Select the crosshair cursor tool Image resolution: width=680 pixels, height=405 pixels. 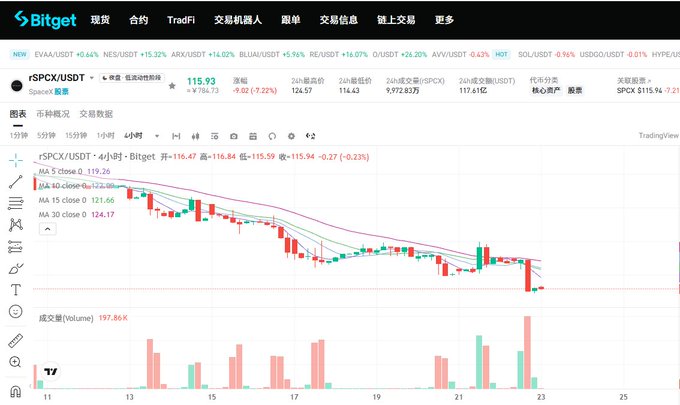coord(16,160)
